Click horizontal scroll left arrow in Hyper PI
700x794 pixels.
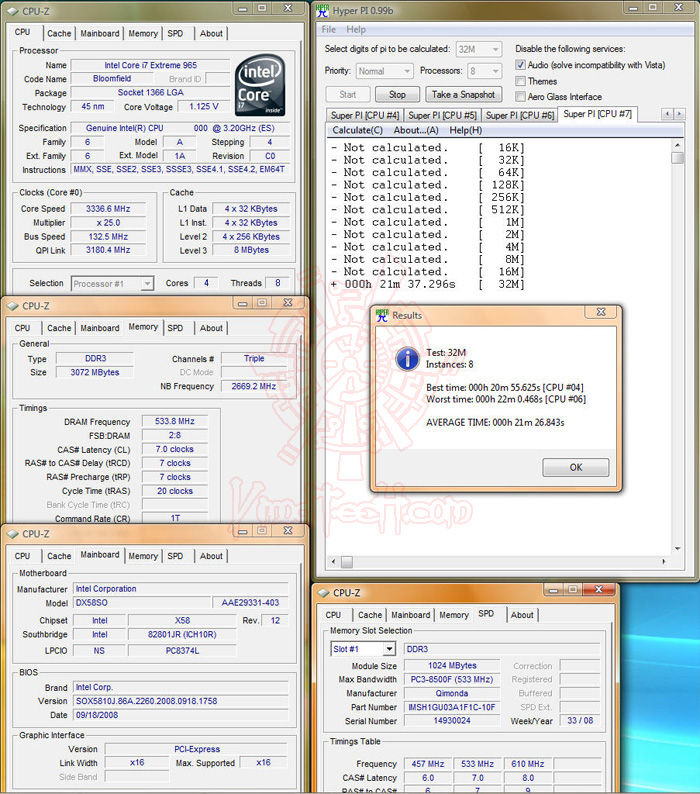tap(333, 561)
